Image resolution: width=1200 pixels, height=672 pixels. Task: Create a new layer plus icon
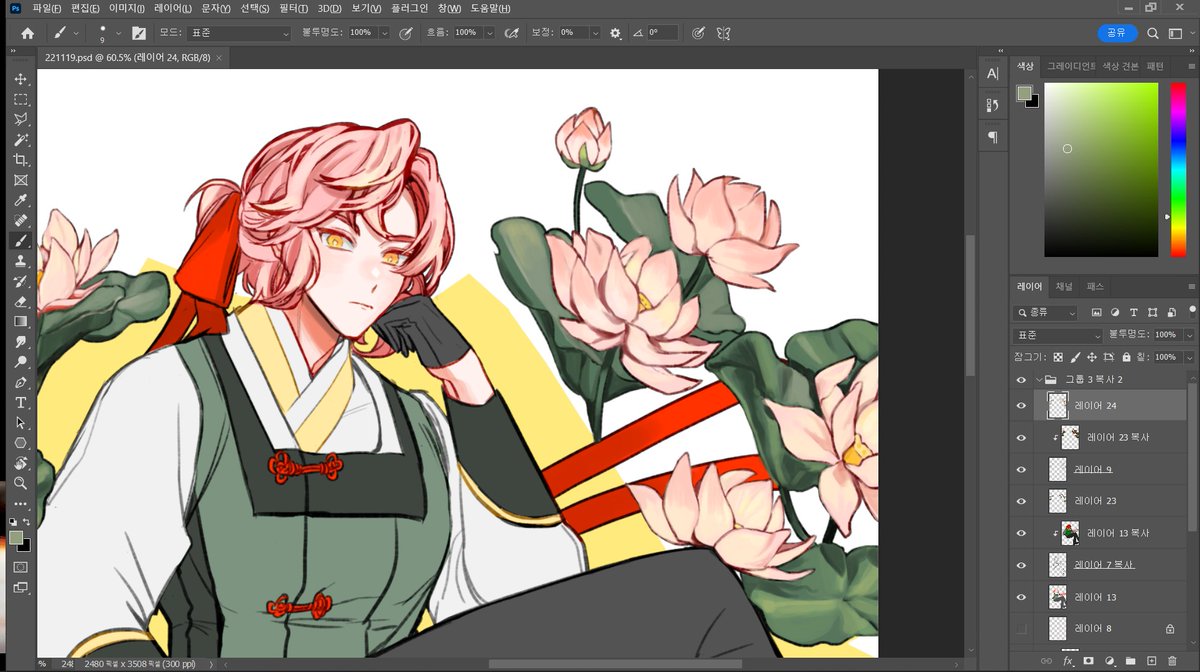pos(1151,661)
